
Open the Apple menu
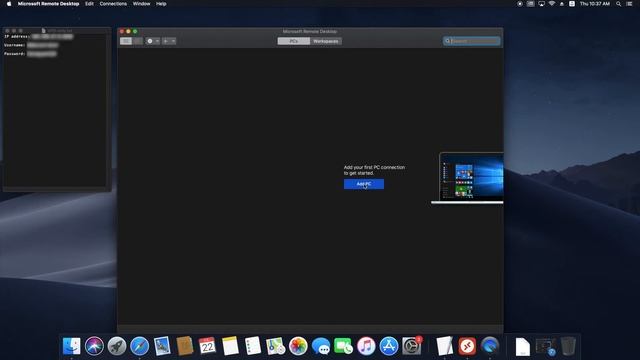click(x=9, y=4)
